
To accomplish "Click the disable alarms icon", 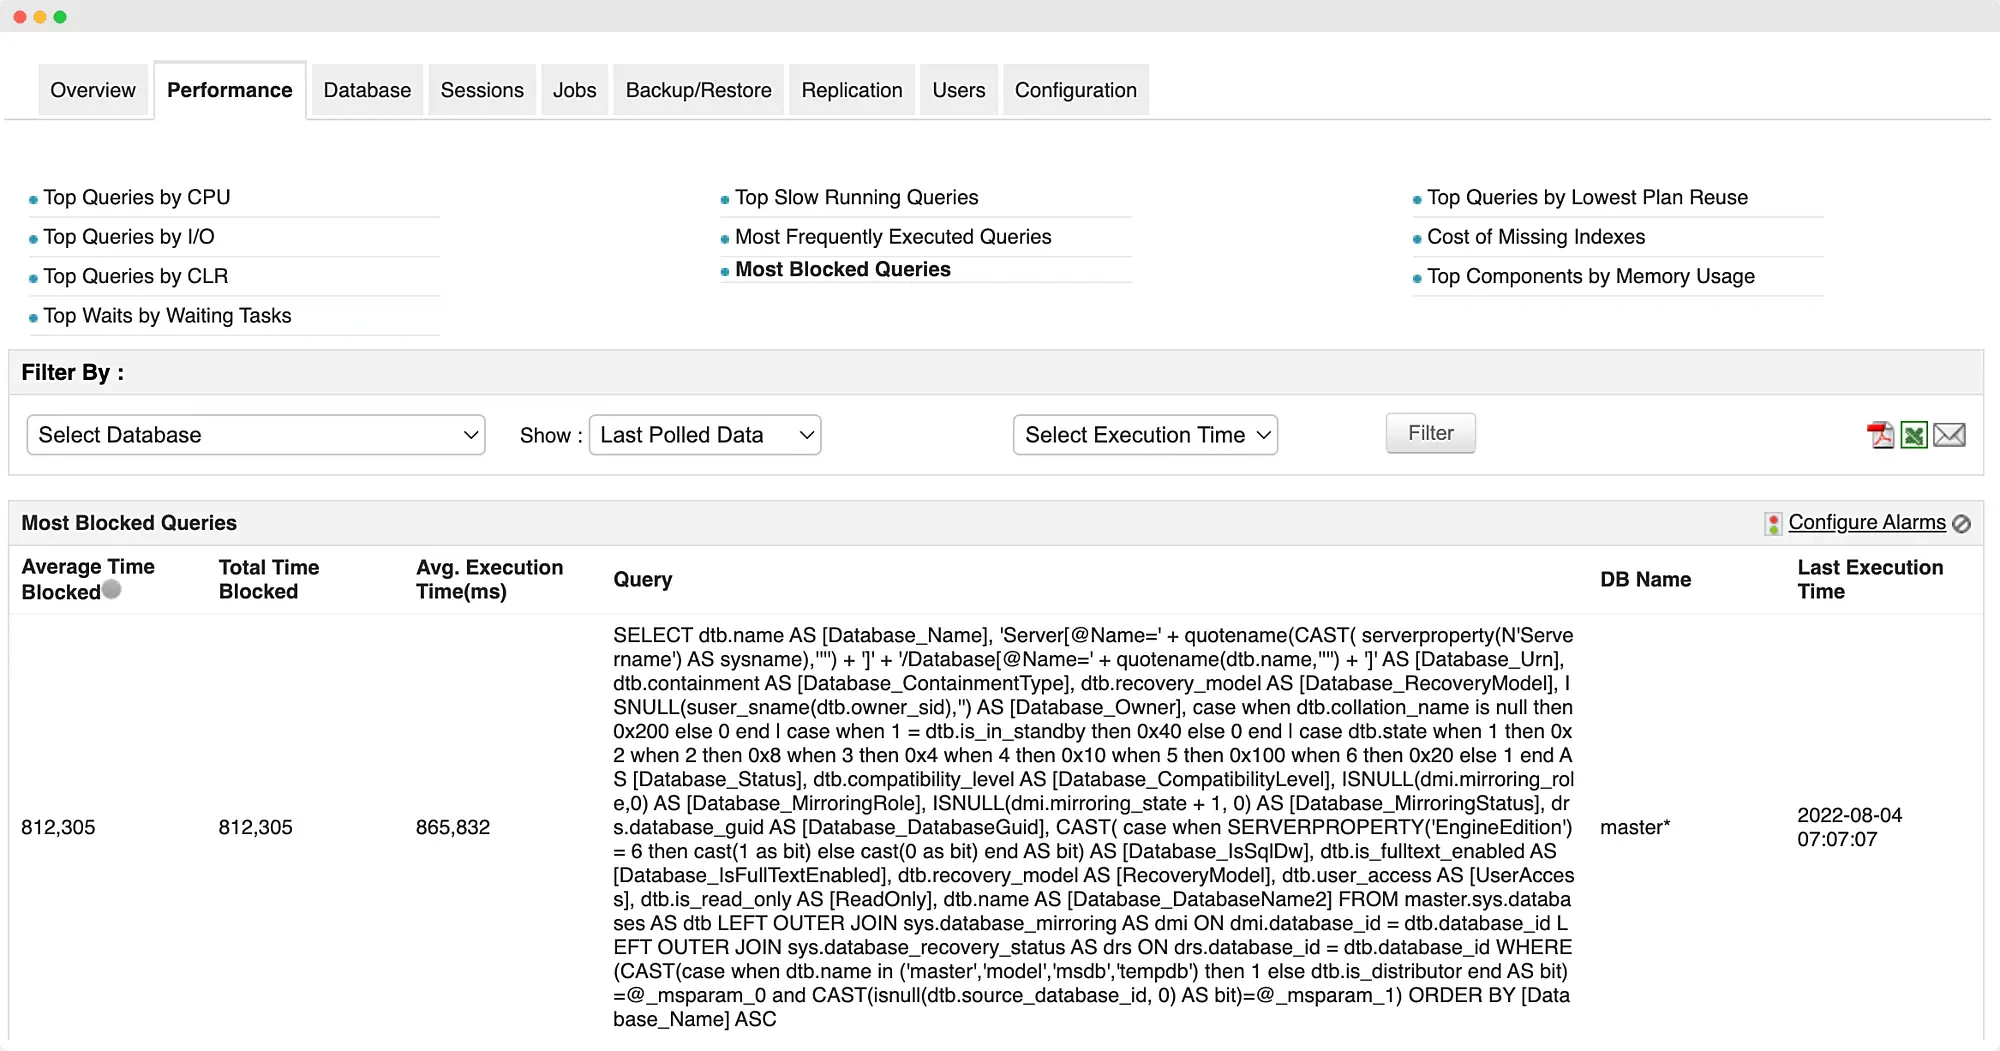I will tap(1963, 522).
